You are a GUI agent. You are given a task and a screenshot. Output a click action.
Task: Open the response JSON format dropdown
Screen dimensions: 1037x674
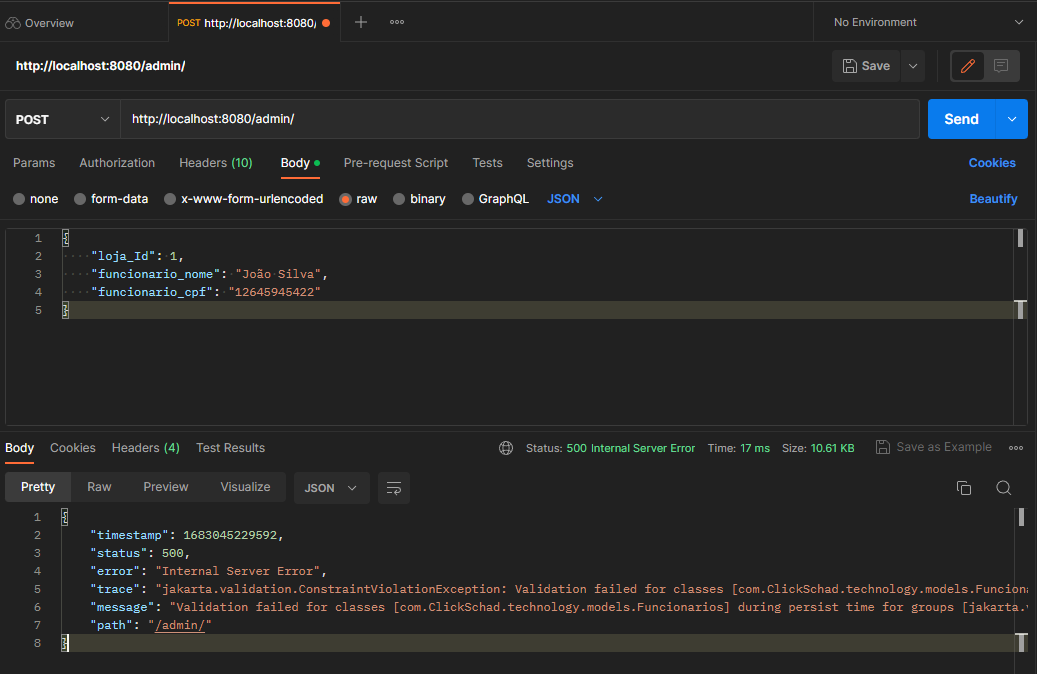[331, 488]
